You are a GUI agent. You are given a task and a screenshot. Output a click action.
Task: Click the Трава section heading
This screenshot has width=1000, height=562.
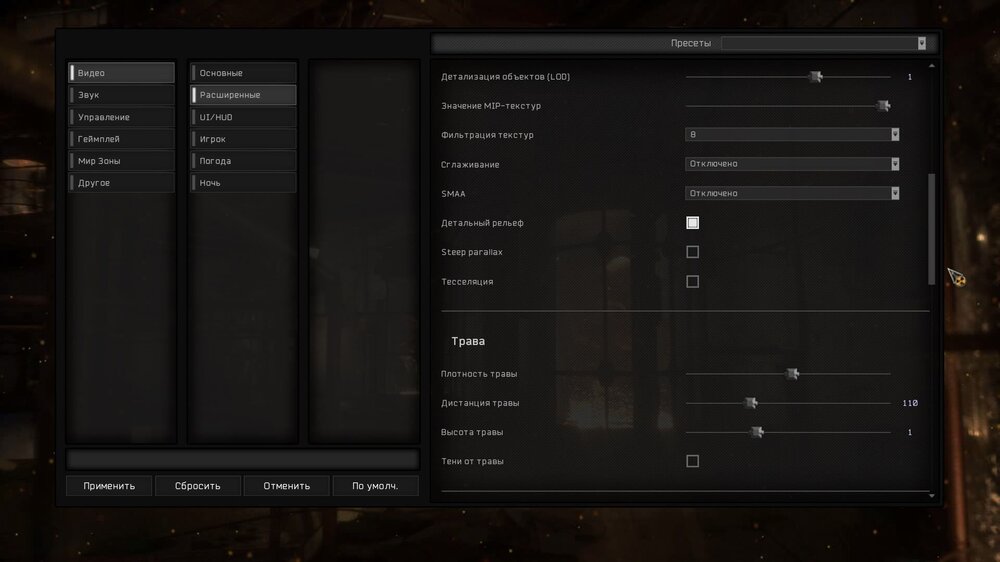(468, 341)
